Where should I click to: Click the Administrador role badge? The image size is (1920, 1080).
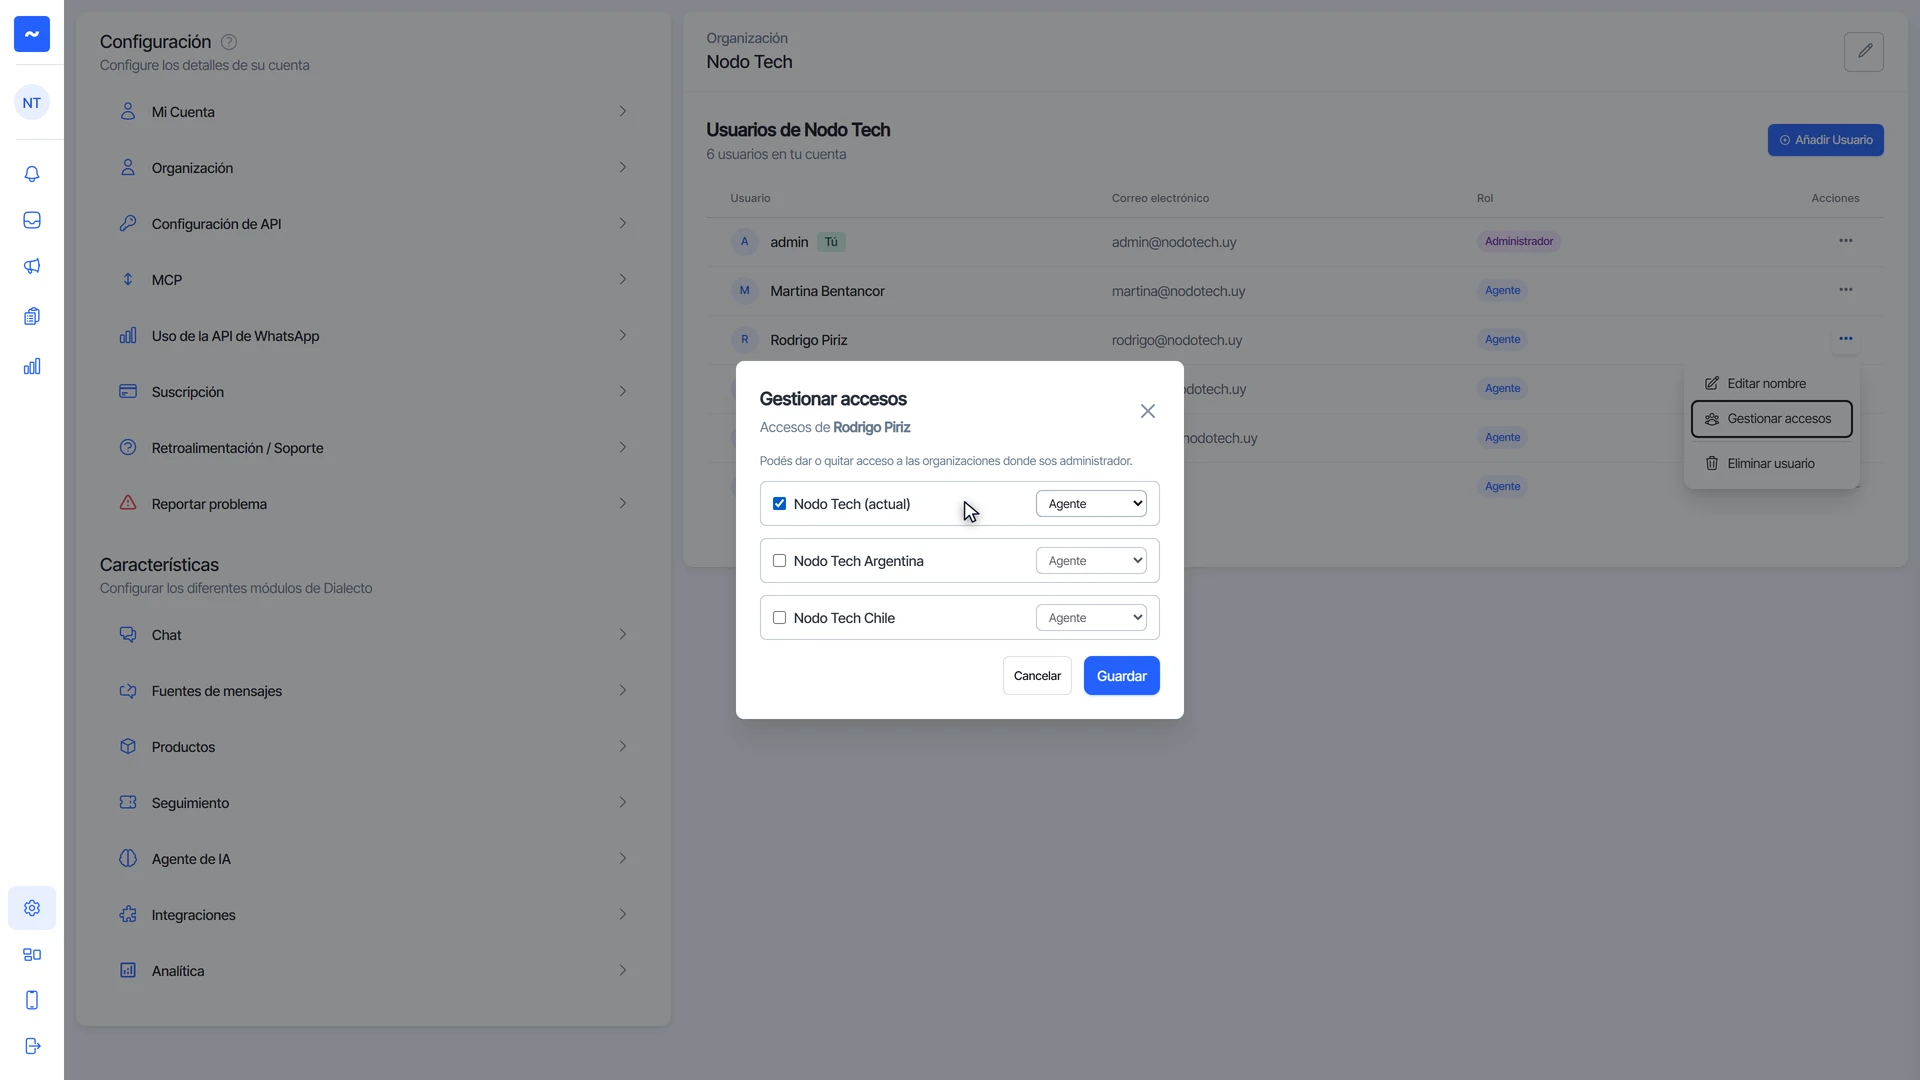(x=1518, y=242)
